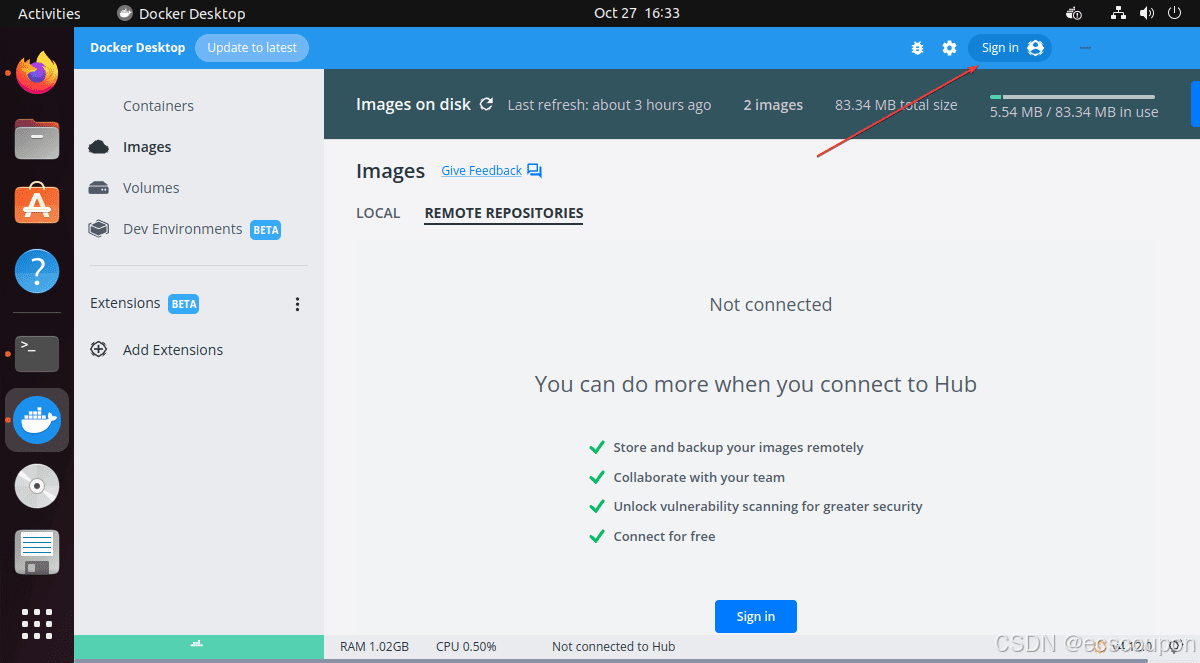1200x663 pixels.
Task: Click the volume icon in the system tray
Action: tap(1146, 13)
